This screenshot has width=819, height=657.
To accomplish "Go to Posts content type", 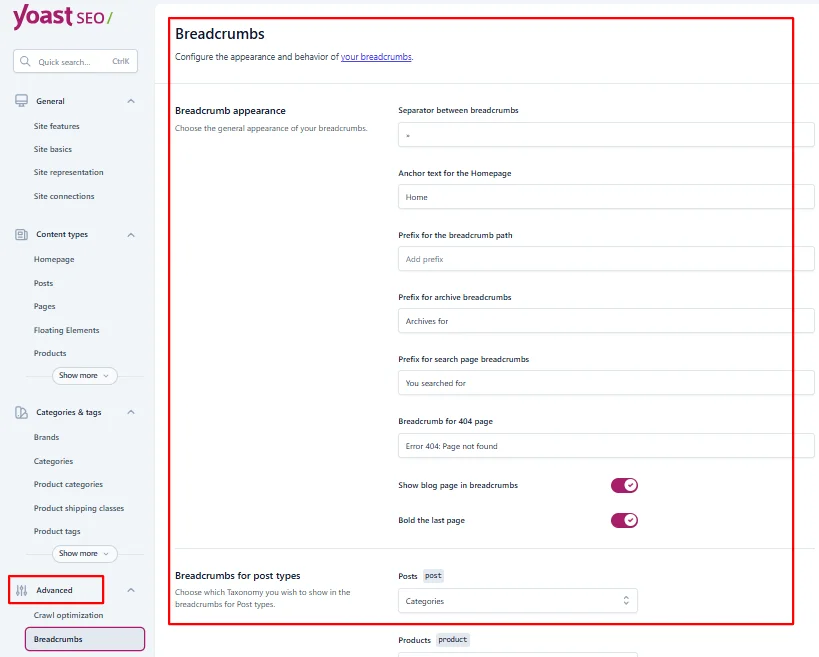I will [43, 283].
